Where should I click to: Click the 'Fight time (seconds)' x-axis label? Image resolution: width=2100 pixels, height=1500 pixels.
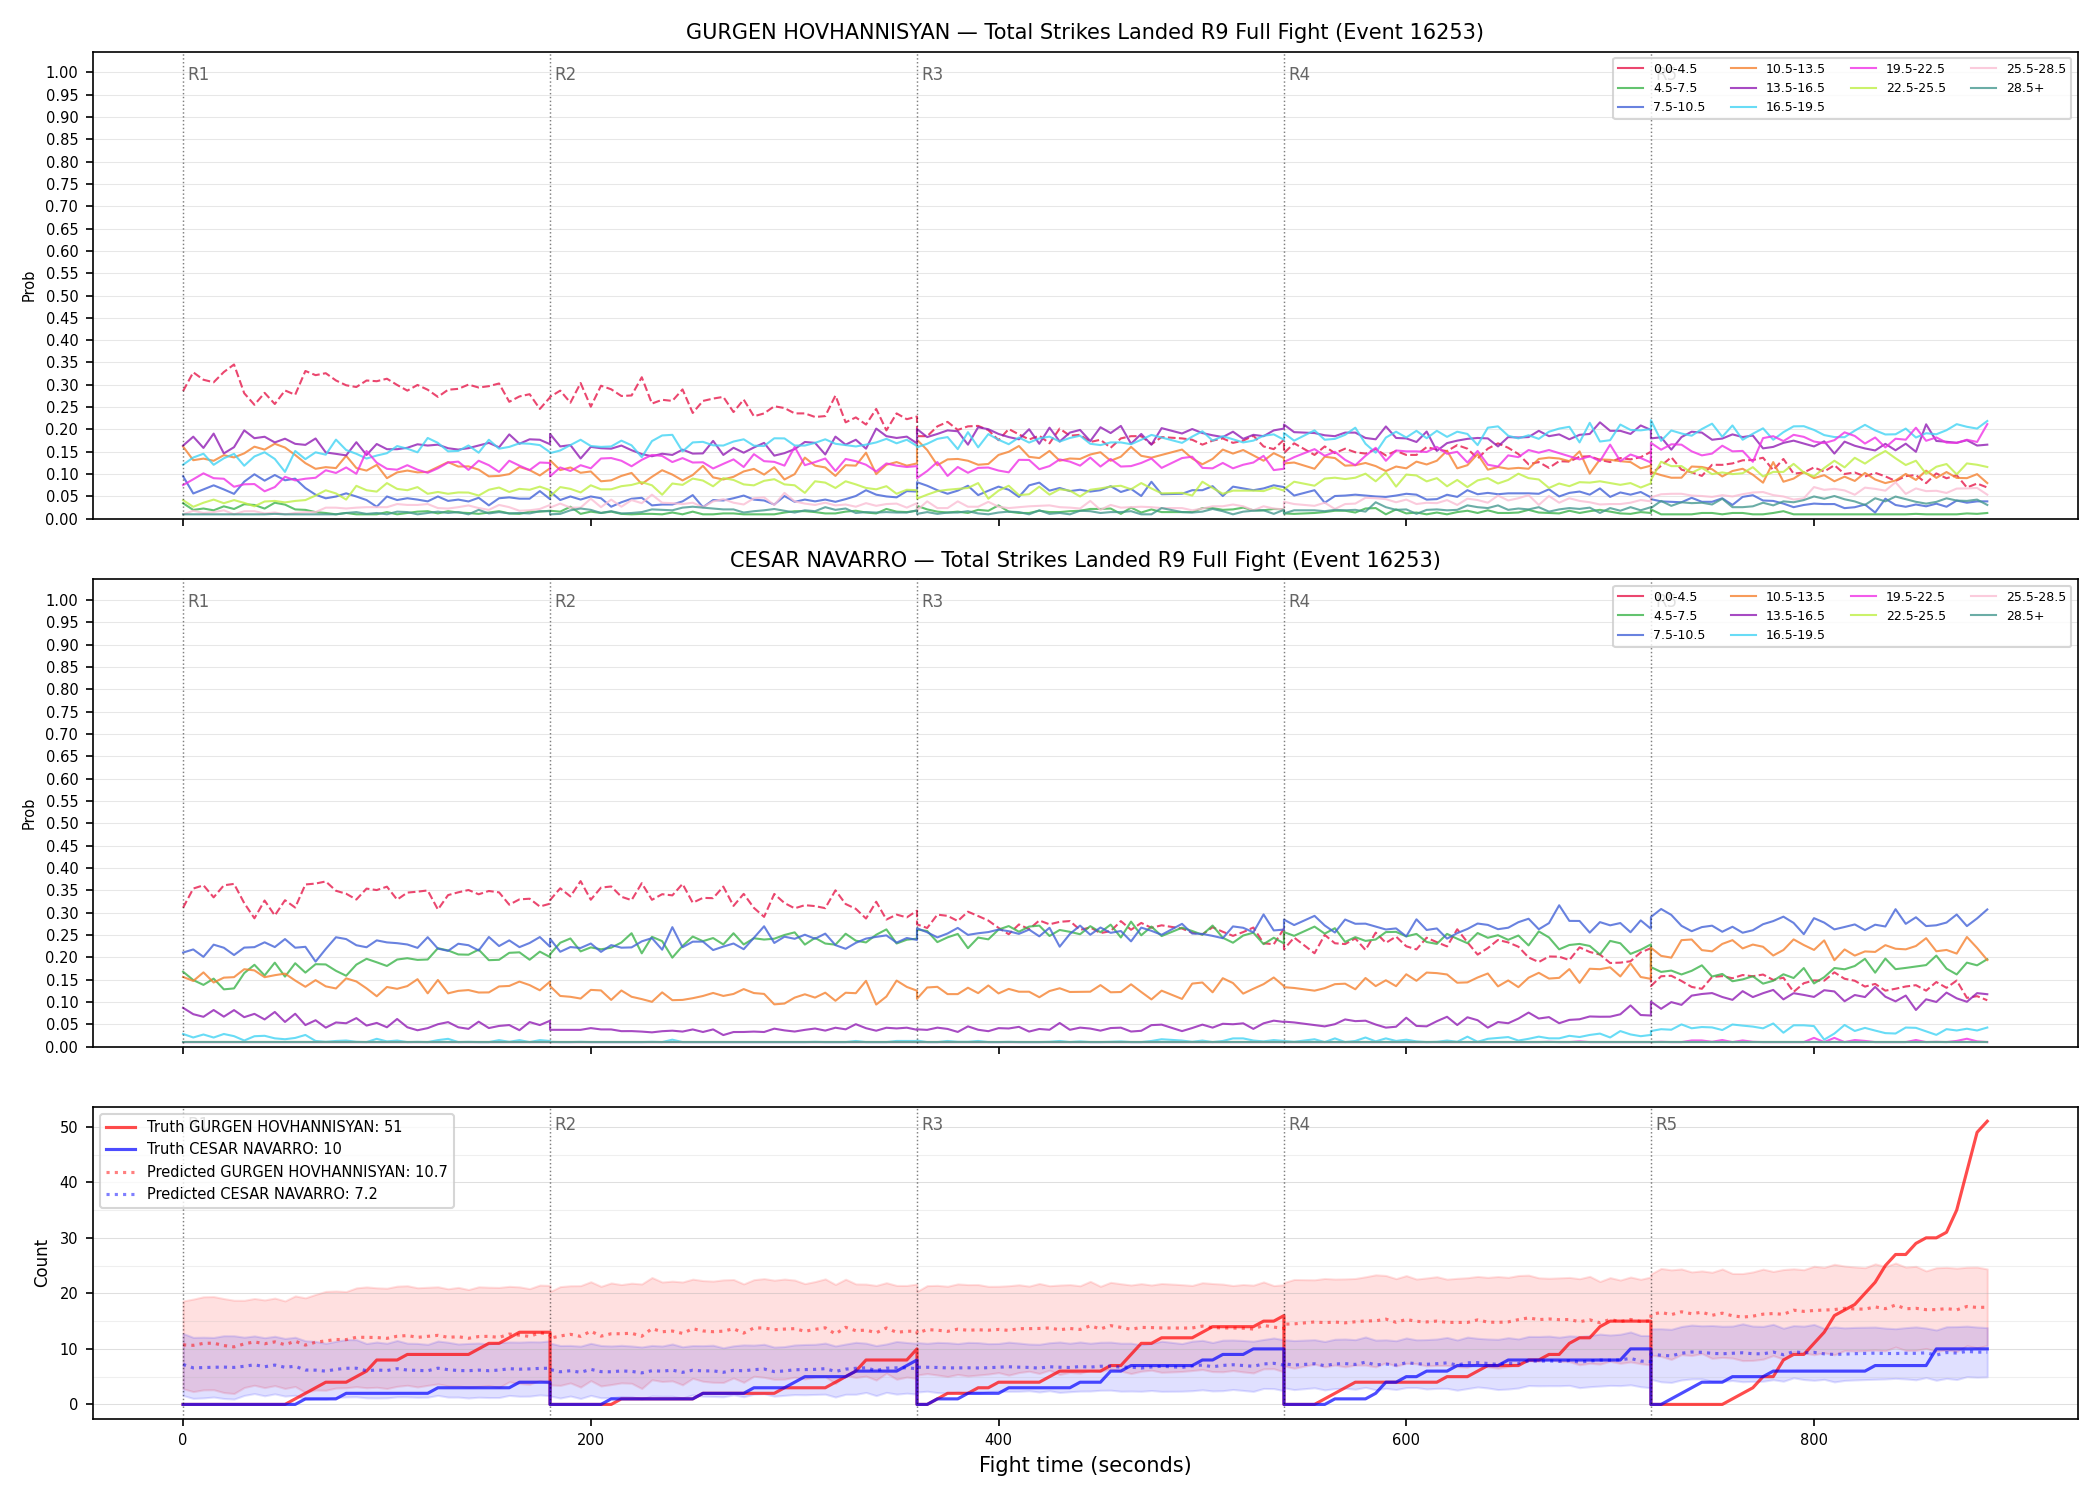click(1085, 1466)
